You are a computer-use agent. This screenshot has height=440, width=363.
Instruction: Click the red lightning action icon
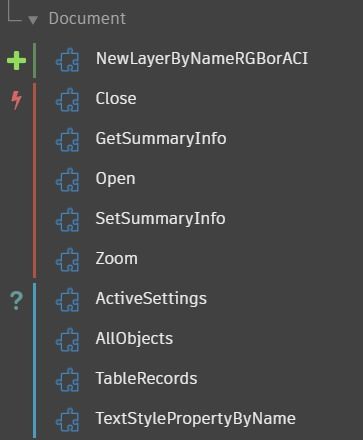pos(16,100)
